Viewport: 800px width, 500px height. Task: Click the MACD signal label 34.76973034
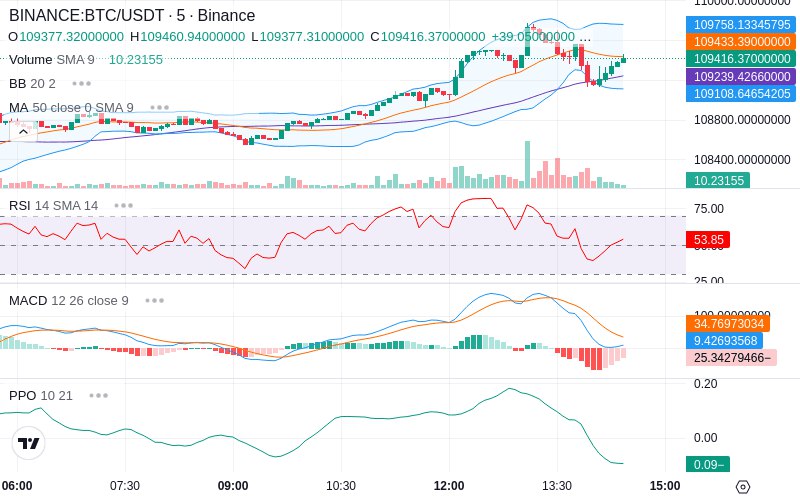(728, 323)
